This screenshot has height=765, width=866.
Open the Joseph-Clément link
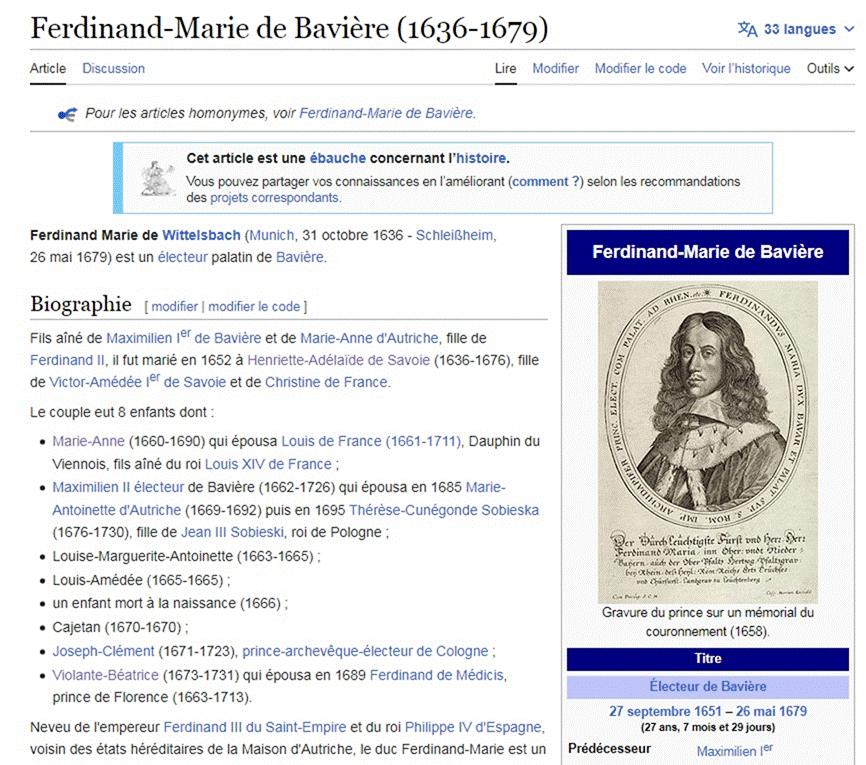coord(103,651)
